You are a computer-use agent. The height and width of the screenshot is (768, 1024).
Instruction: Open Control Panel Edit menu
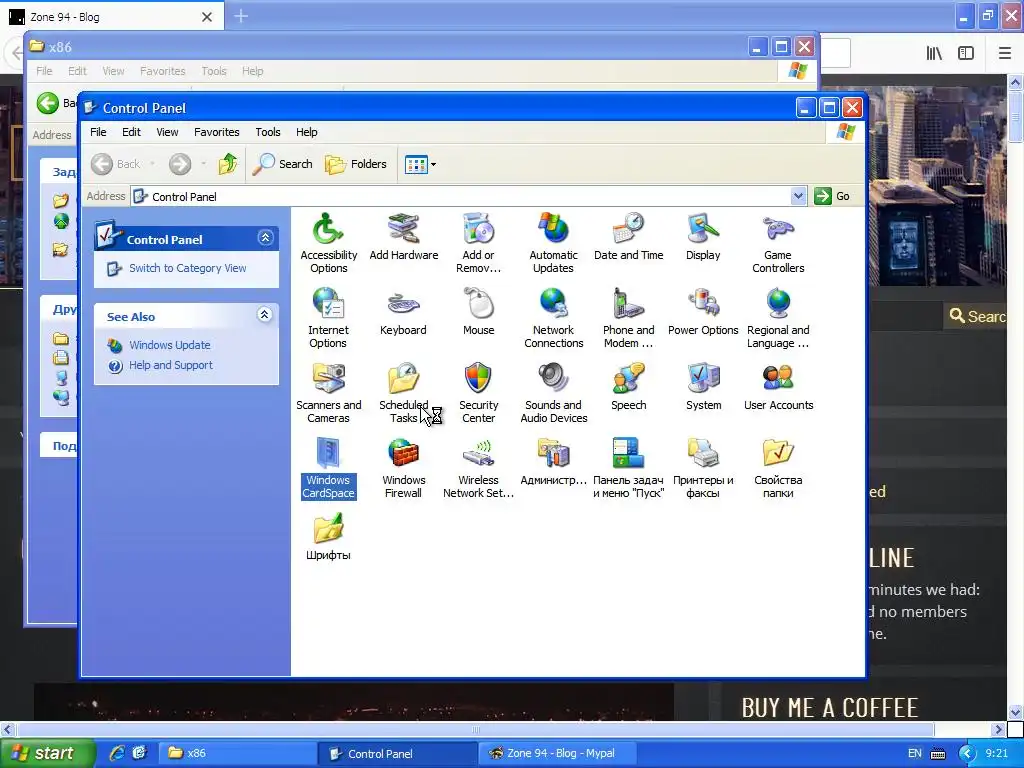[131, 132]
